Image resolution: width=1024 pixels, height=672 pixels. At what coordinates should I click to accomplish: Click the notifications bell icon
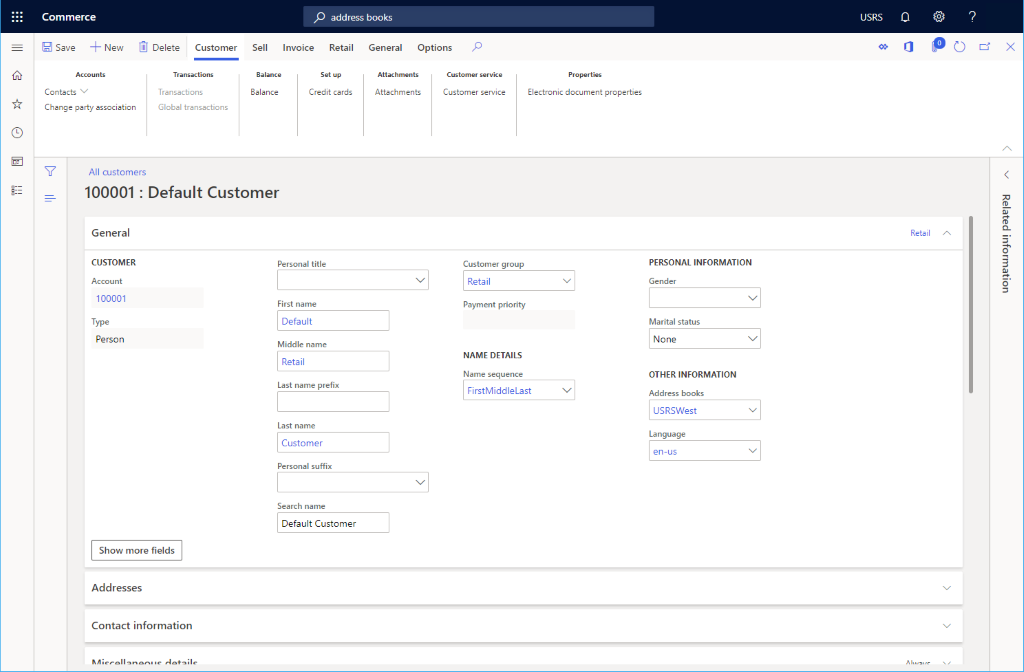point(907,16)
